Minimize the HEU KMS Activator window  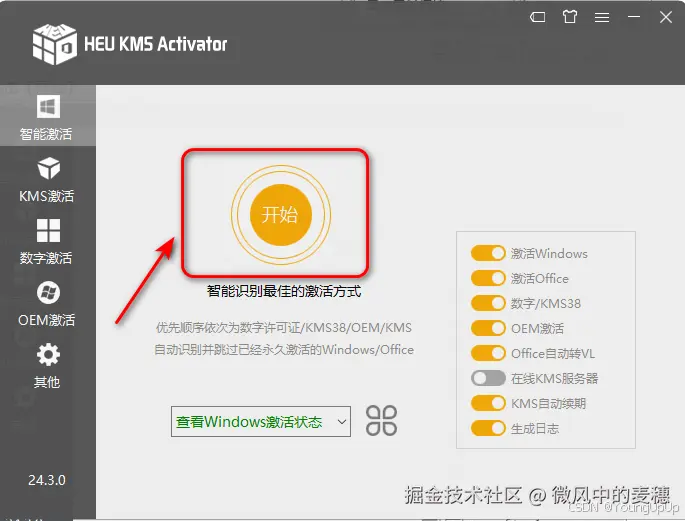(634, 17)
